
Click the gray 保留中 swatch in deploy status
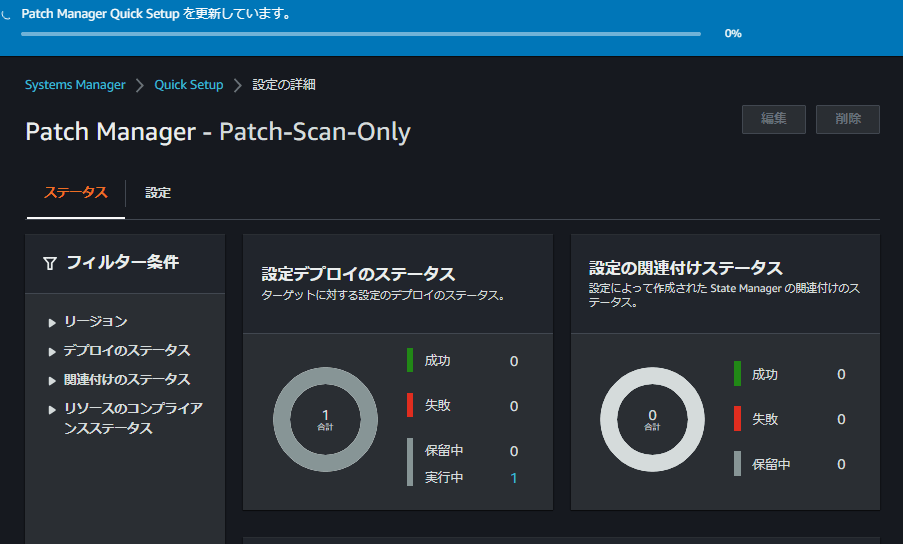(410, 462)
